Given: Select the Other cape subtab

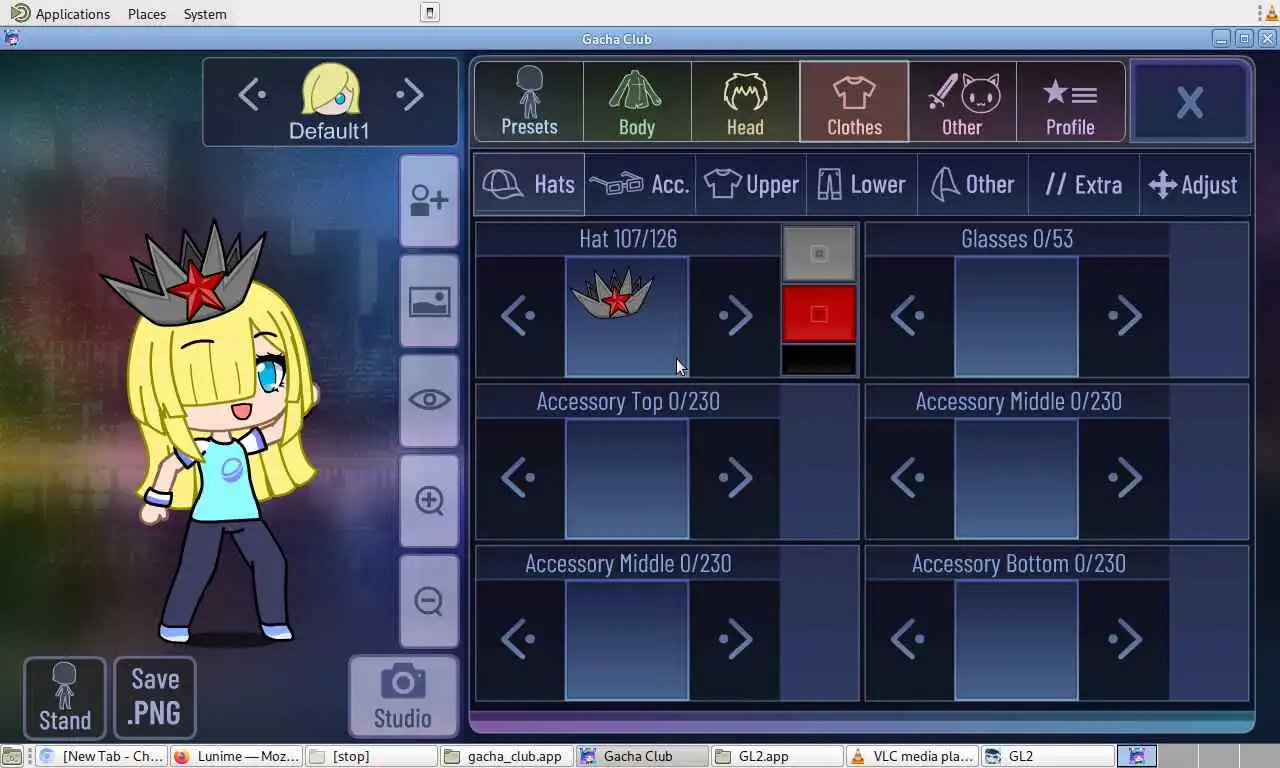Looking at the screenshot, I should 973,184.
